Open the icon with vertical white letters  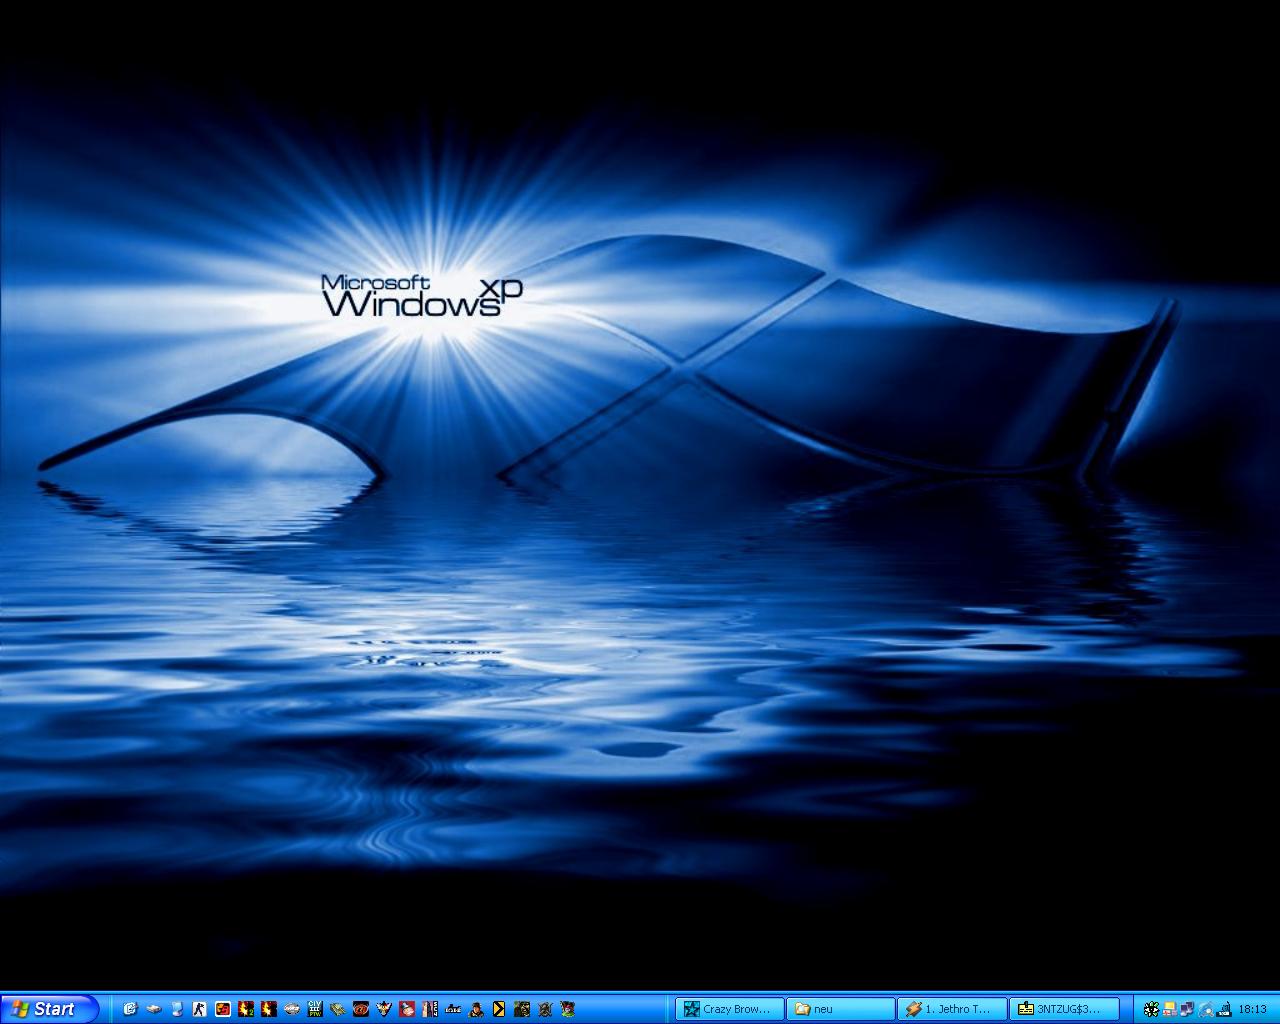coord(430,1009)
